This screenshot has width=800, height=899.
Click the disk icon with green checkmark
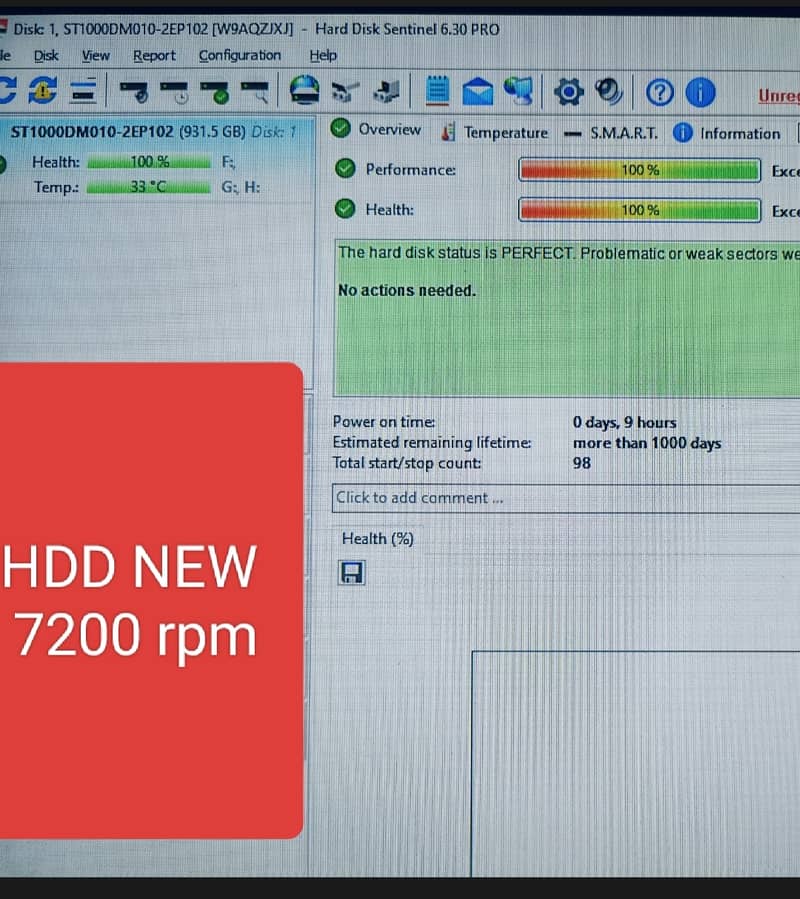point(214,92)
